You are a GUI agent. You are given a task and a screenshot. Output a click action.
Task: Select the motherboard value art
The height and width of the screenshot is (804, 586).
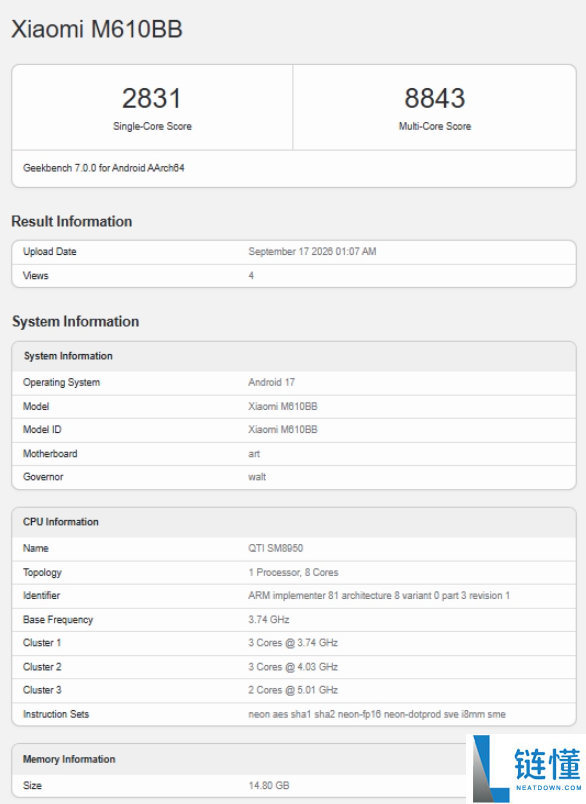254,454
